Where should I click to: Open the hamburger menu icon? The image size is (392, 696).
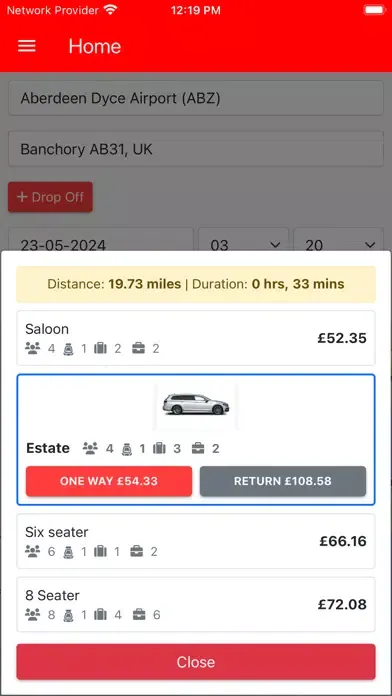point(27,46)
